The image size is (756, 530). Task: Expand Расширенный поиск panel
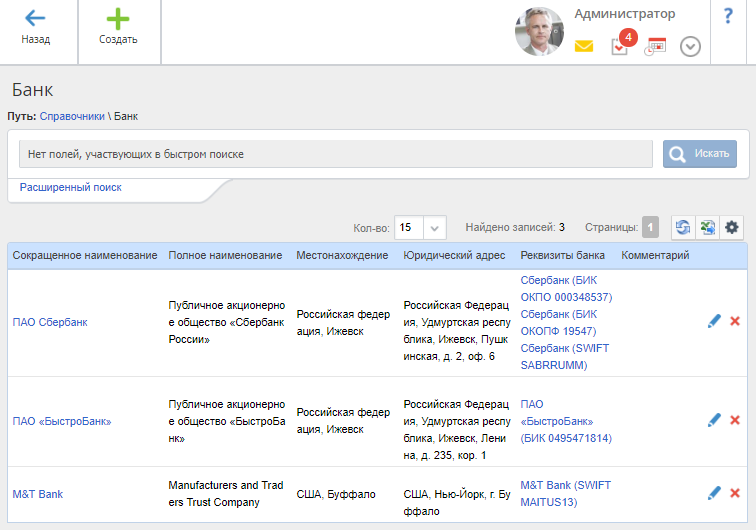(71, 187)
